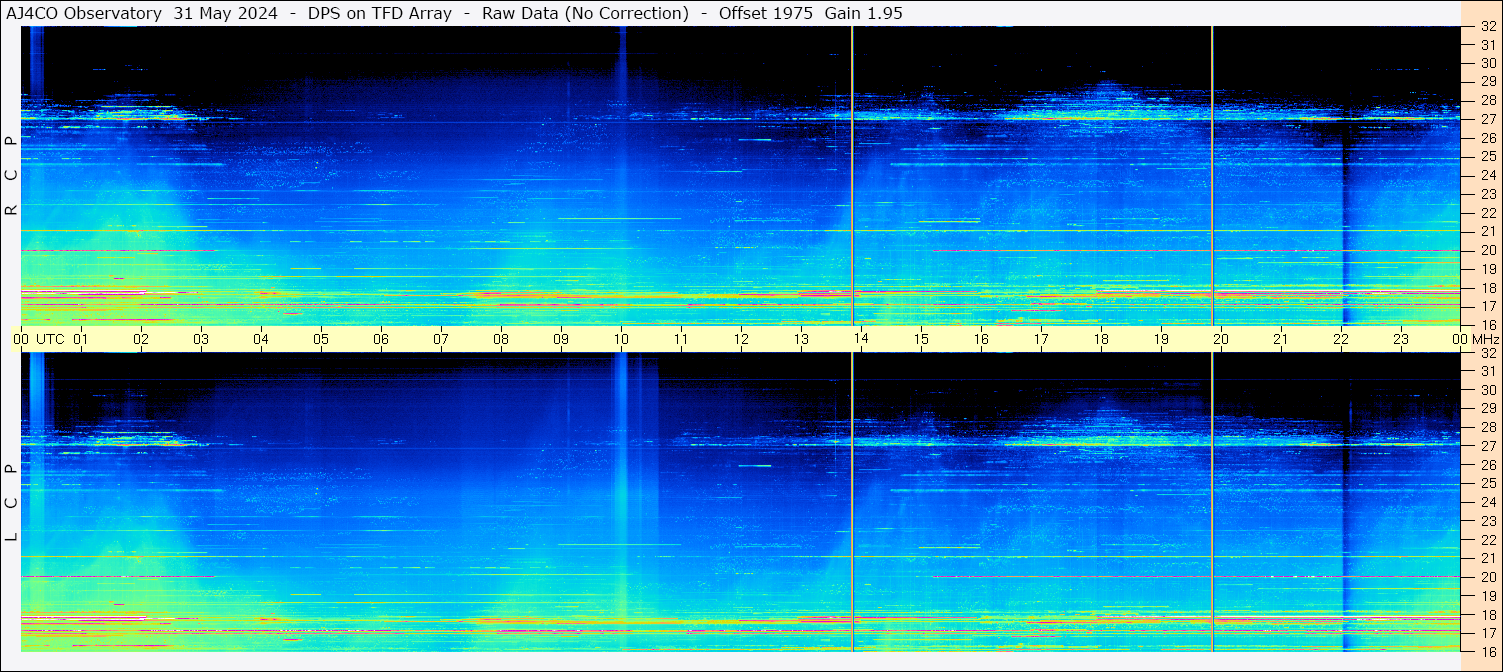Viewport: 1503px width, 672px height.
Task: Click the 32 MHz label on the LCP frequency scale
Action: [x=1487, y=353]
